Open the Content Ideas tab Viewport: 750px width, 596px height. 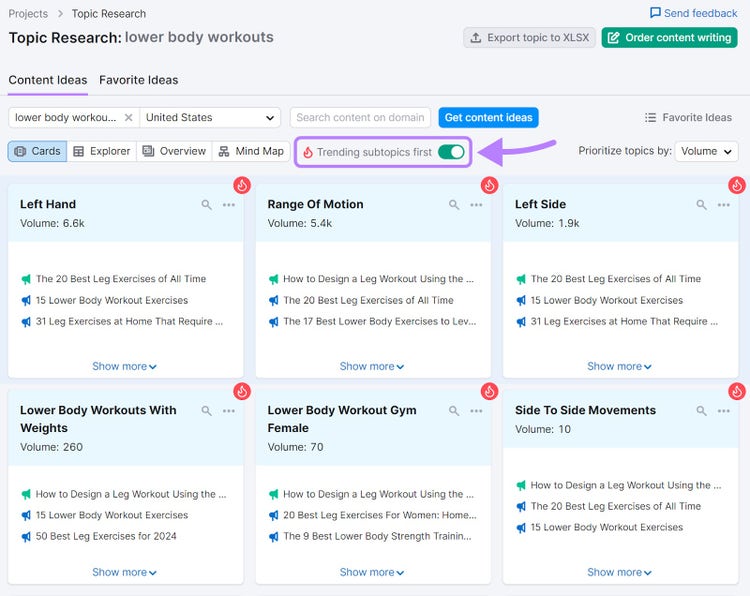pyautogui.click(x=48, y=80)
